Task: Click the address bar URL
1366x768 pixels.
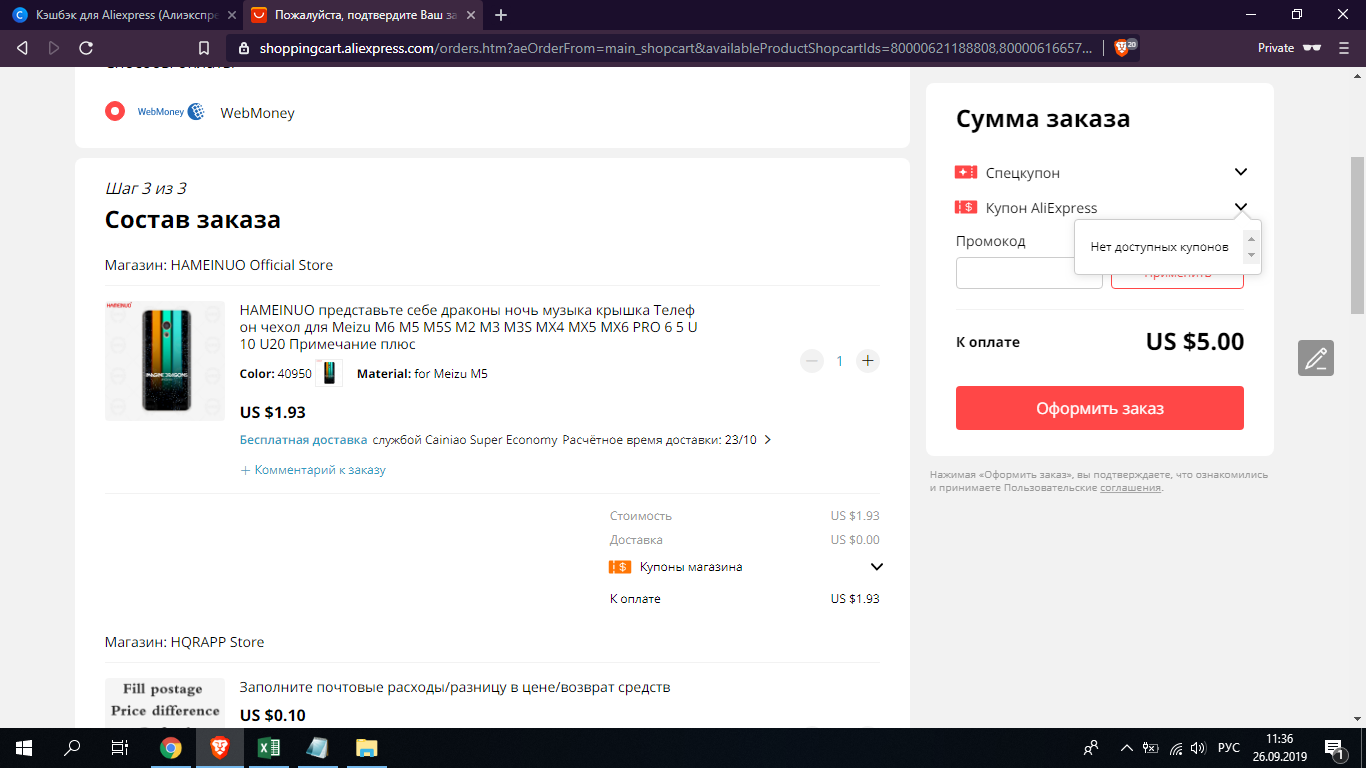Action: (x=676, y=48)
